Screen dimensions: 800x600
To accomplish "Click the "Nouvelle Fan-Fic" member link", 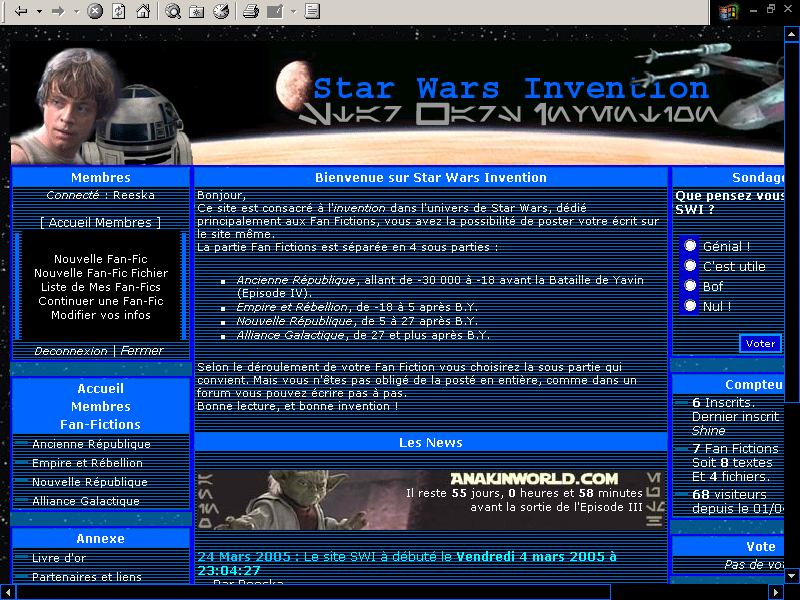I will pyautogui.click(x=101, y=259).
